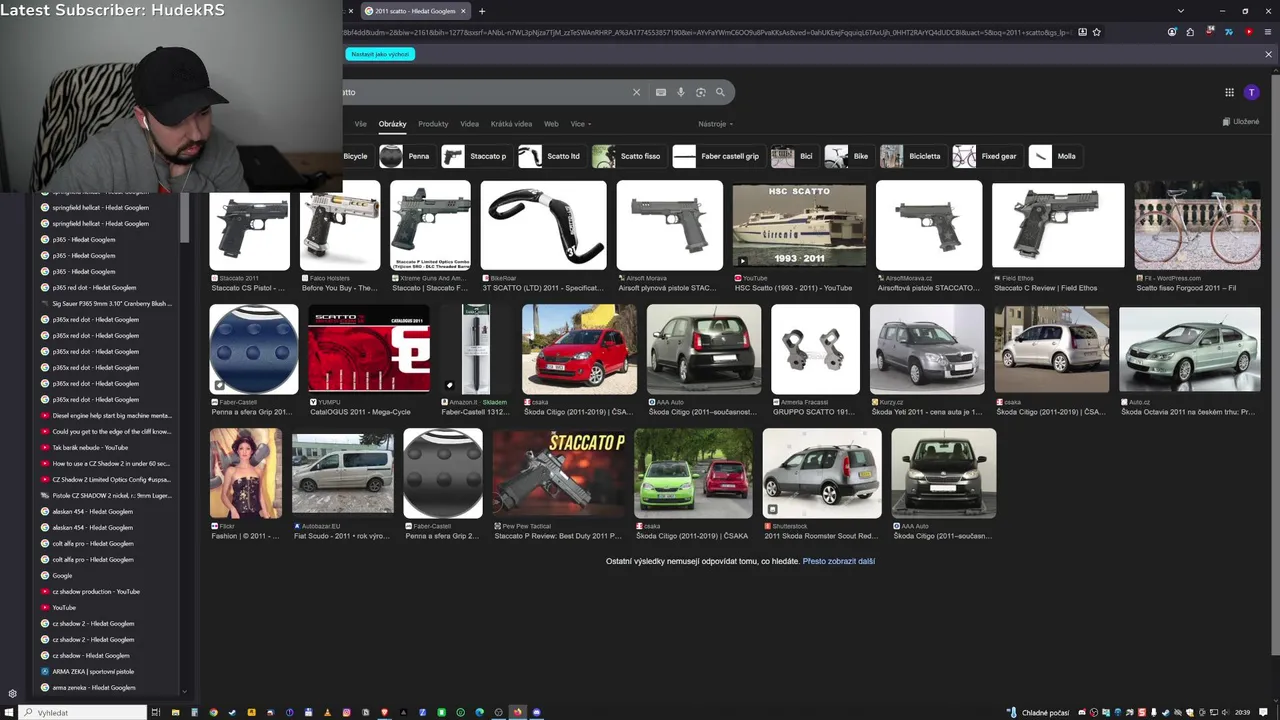The height and width of the screenshot is (720, 1280).
Task: Open the purple Google account avatar
Action: coord(1251,92)
